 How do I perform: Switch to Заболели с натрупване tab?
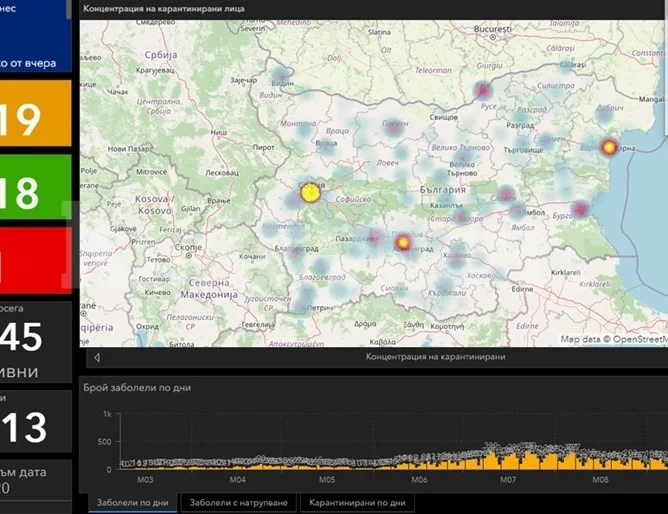coord(239,503)
